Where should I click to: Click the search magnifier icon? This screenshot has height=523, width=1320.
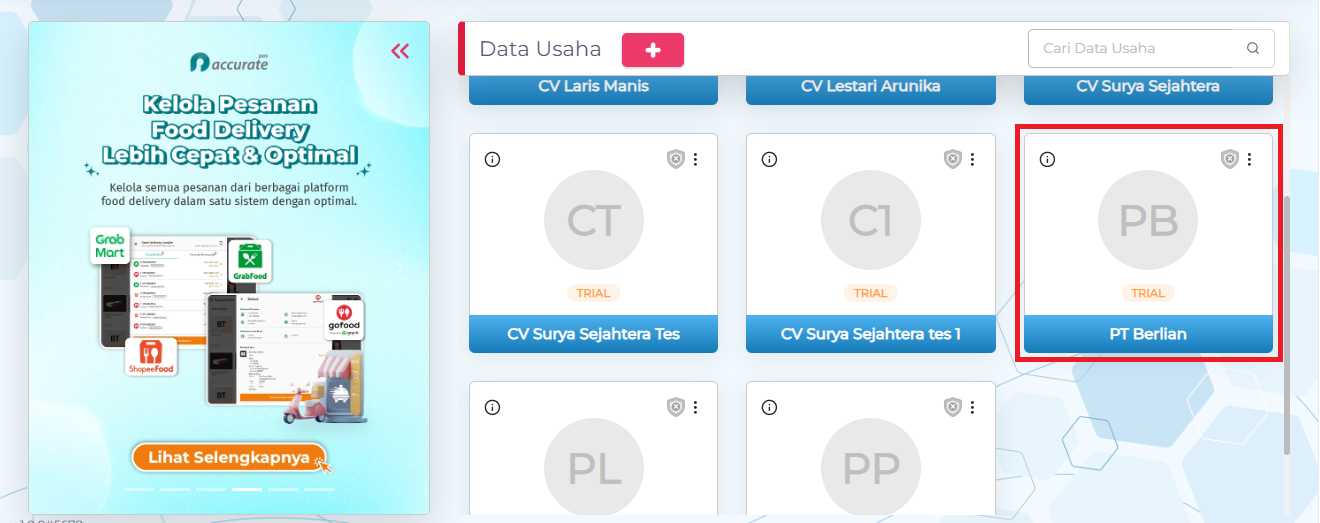click(x=1253, y=48)
